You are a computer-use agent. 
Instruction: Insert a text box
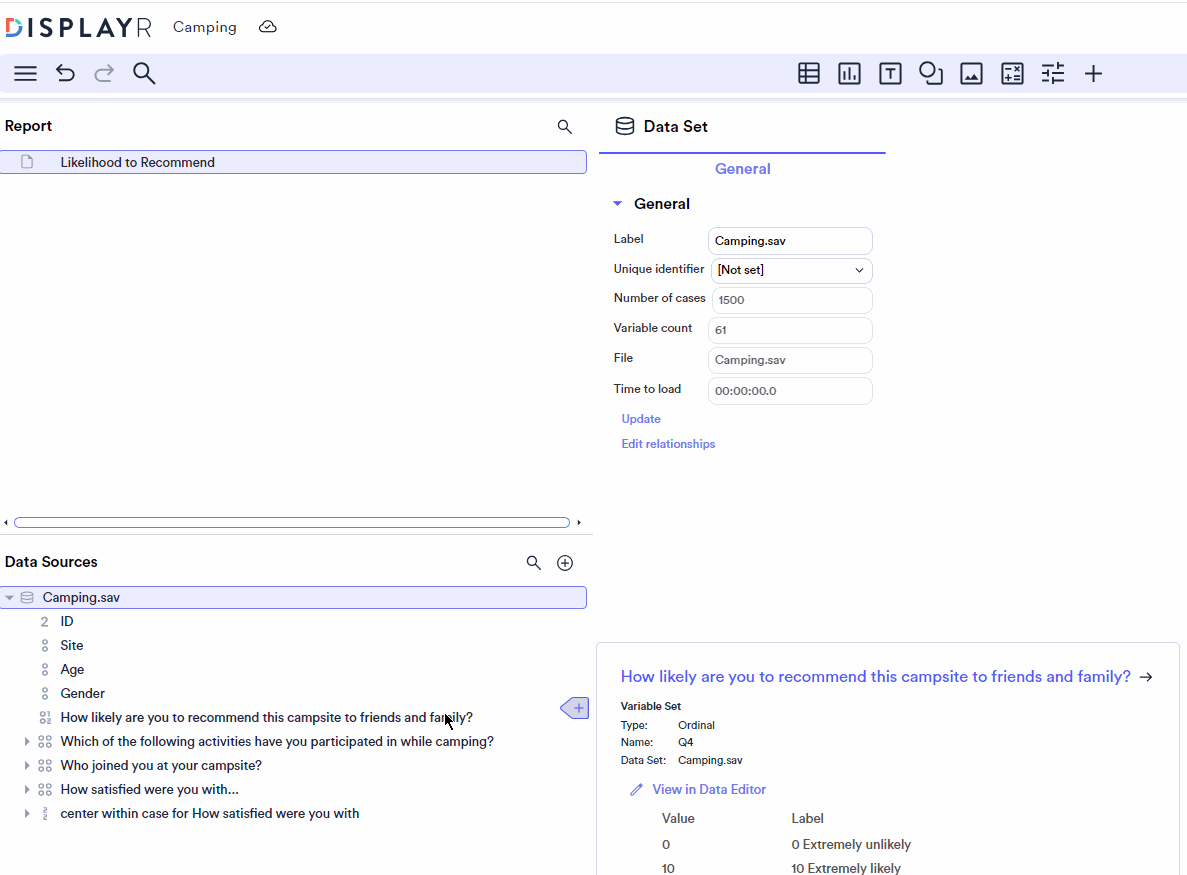click(890, 73)
